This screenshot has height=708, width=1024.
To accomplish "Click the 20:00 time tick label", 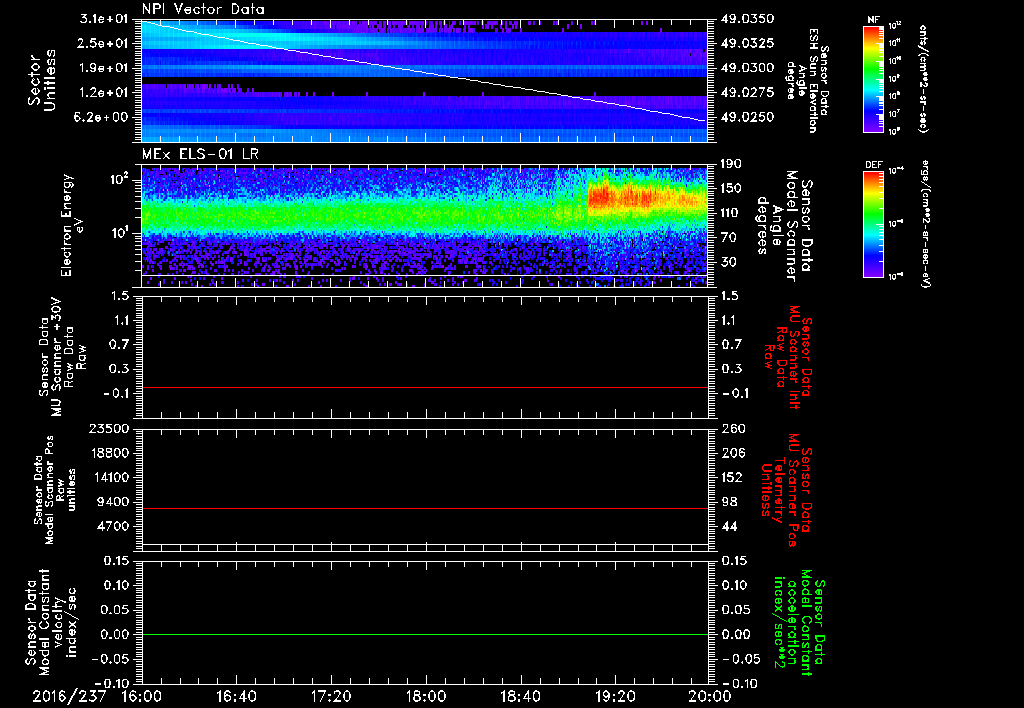I will tap(711, 696).
